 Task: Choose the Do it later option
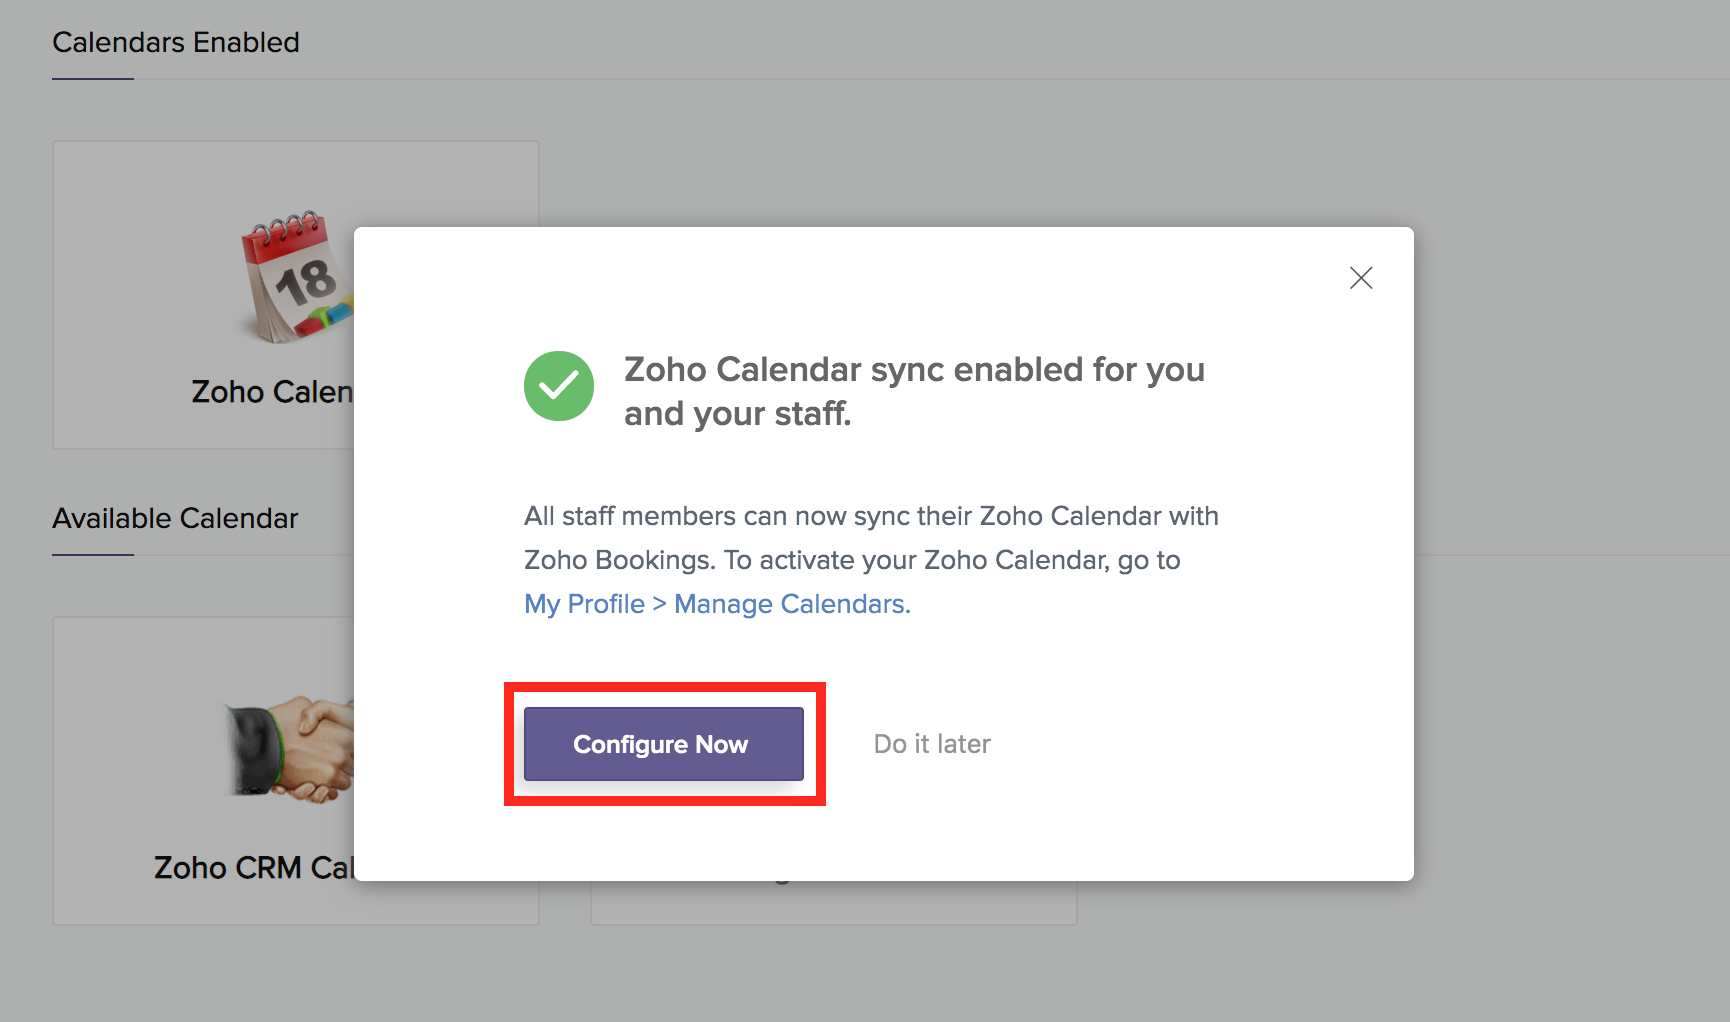[931, 744]
